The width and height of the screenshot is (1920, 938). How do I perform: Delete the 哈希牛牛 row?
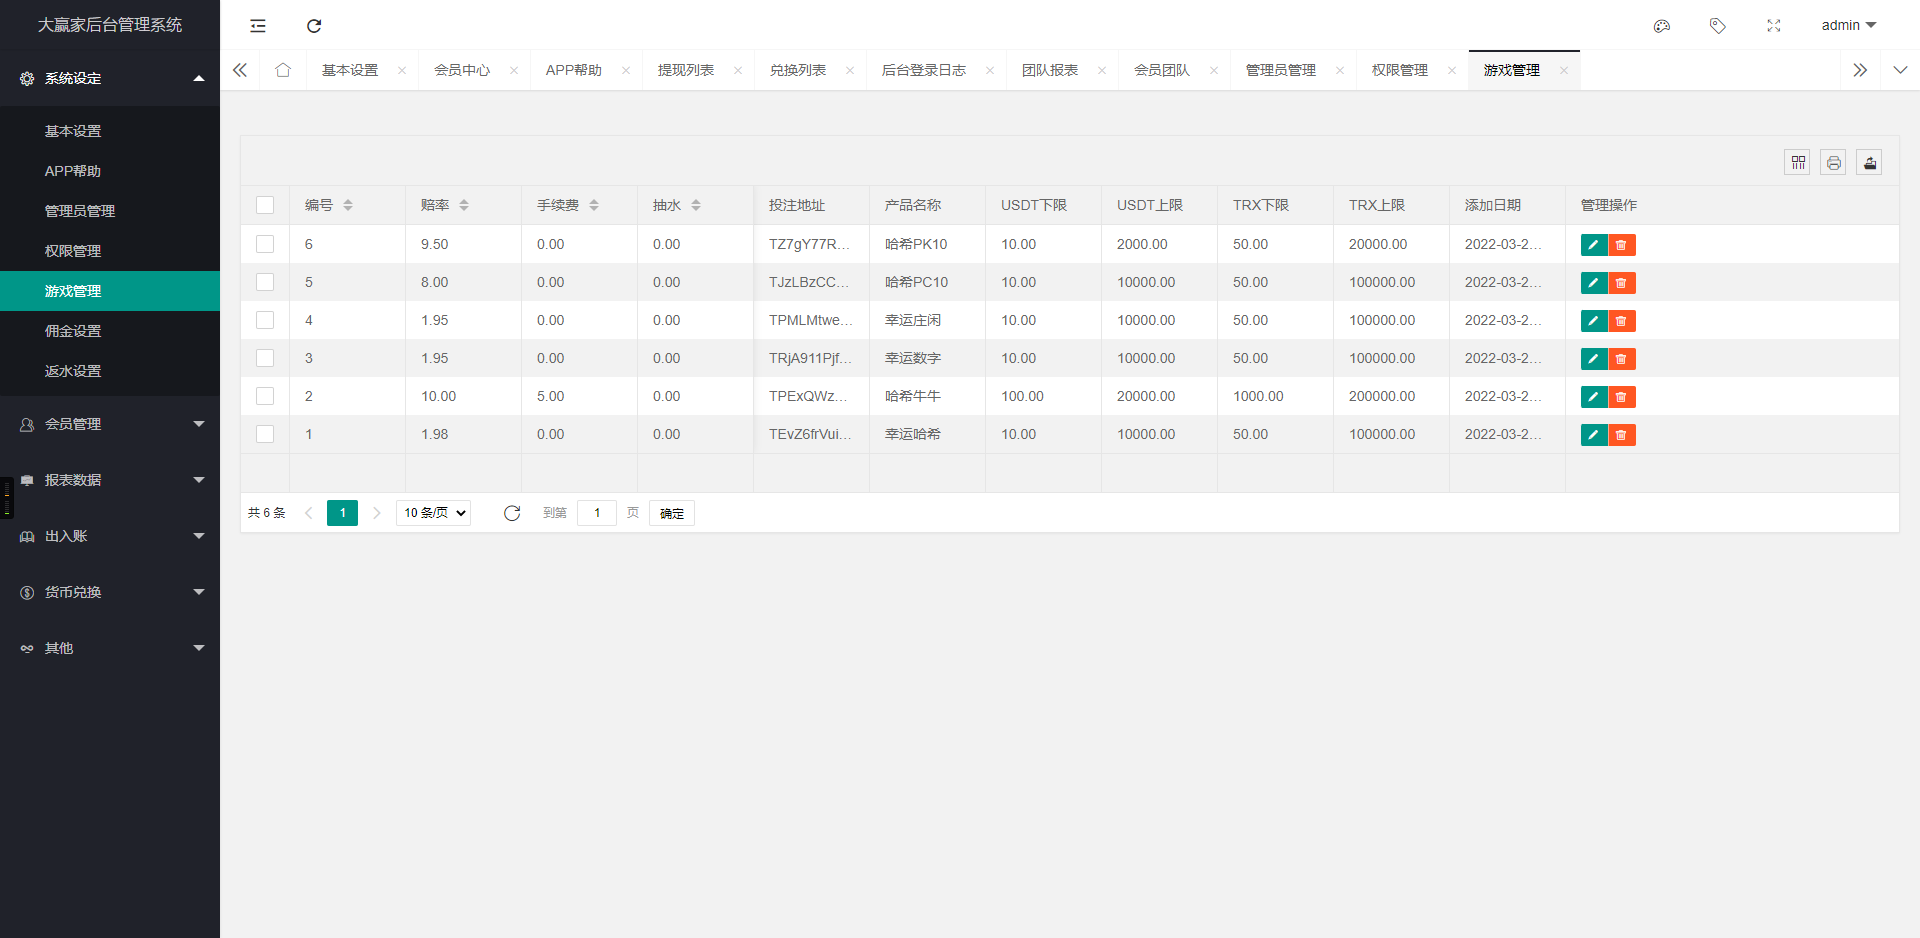(1622, 397)
